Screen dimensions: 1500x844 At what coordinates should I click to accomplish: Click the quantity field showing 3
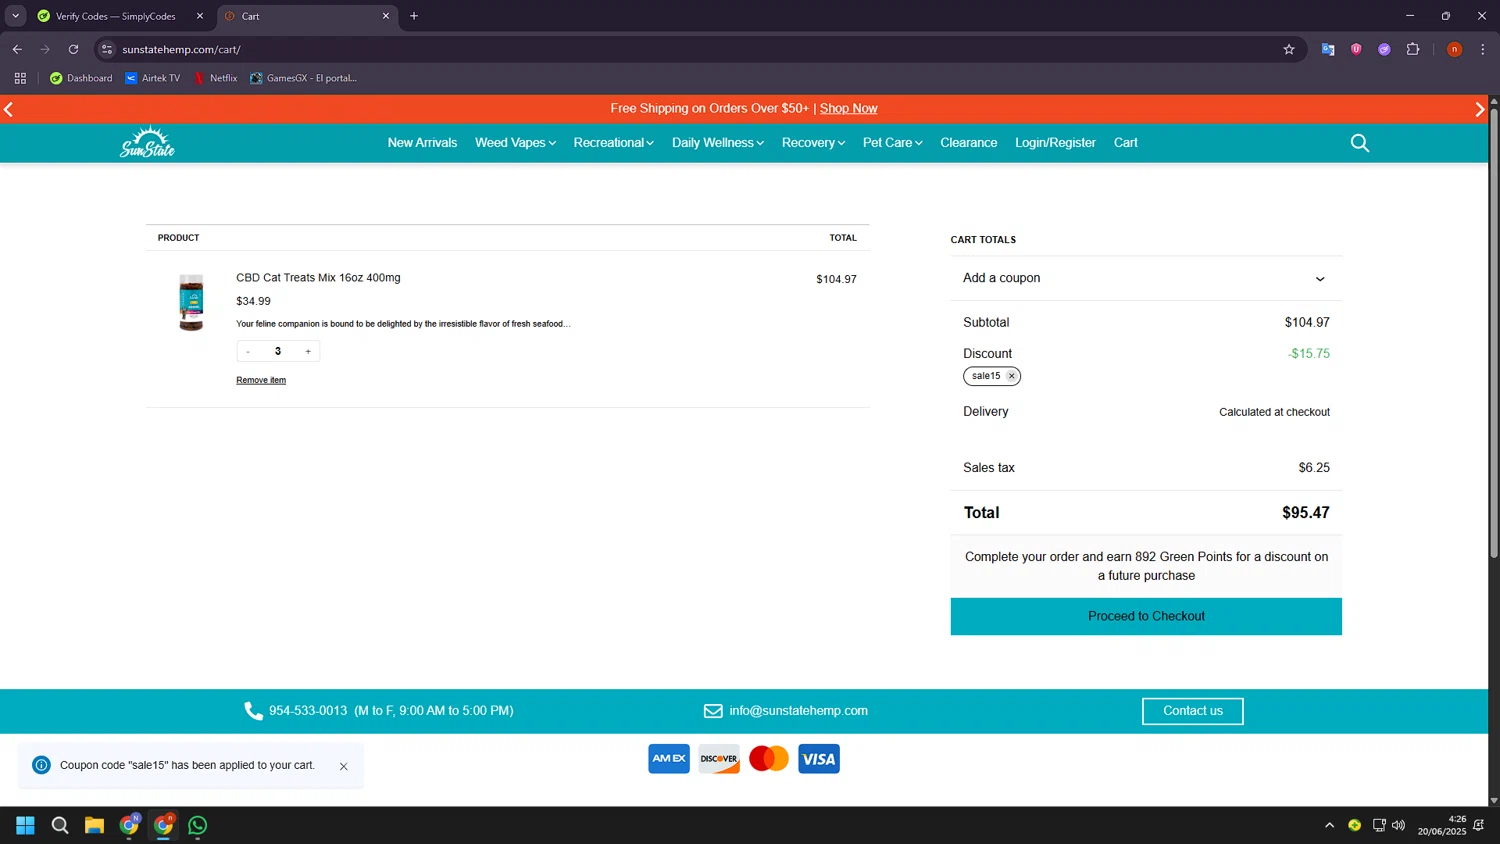278,351
